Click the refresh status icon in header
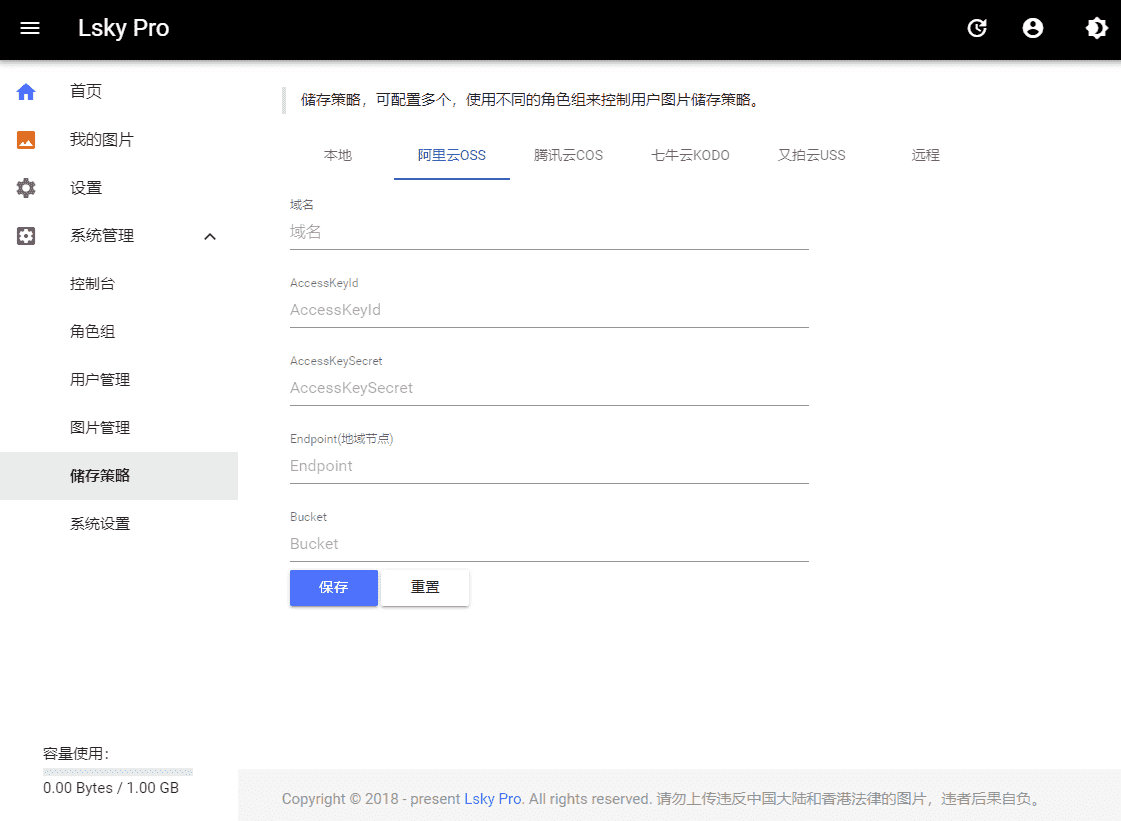Image resolution: width=1121 pixels, height=821 pixels. 977,28
